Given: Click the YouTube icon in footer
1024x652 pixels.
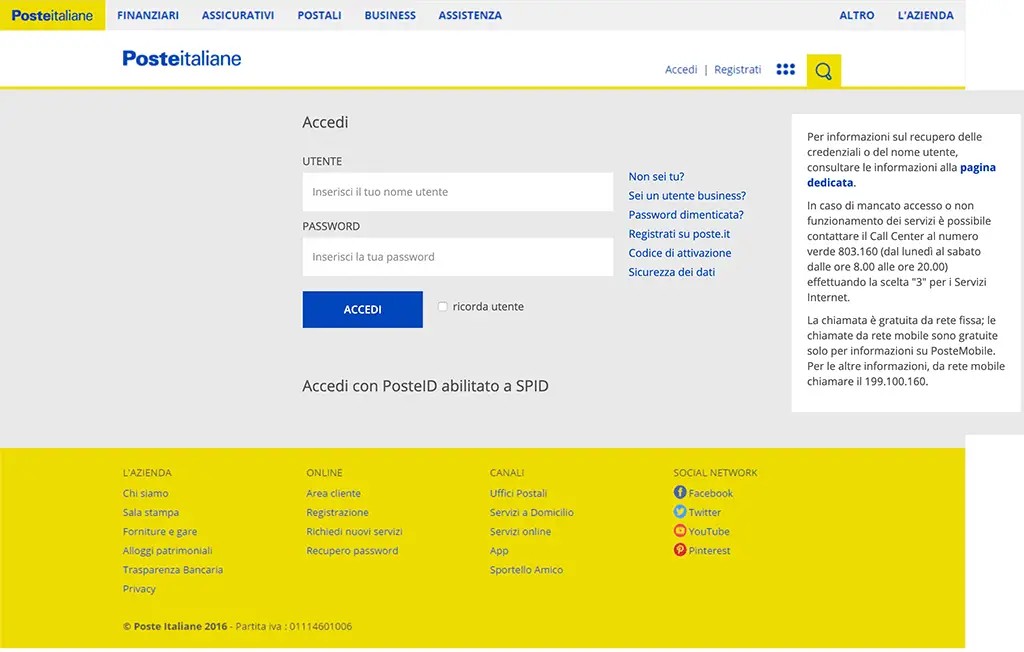Looking at the screenshot, I should 680,530.
